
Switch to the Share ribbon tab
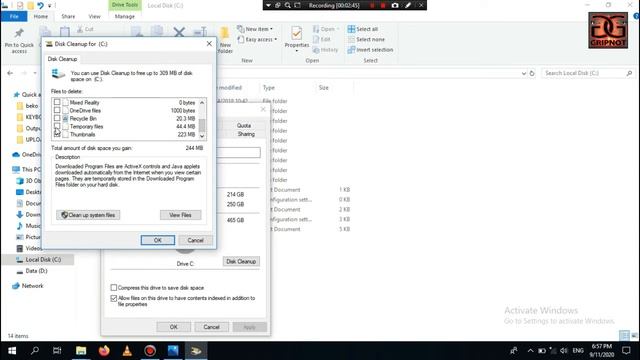pyautogui.click(x=68, y=16)
